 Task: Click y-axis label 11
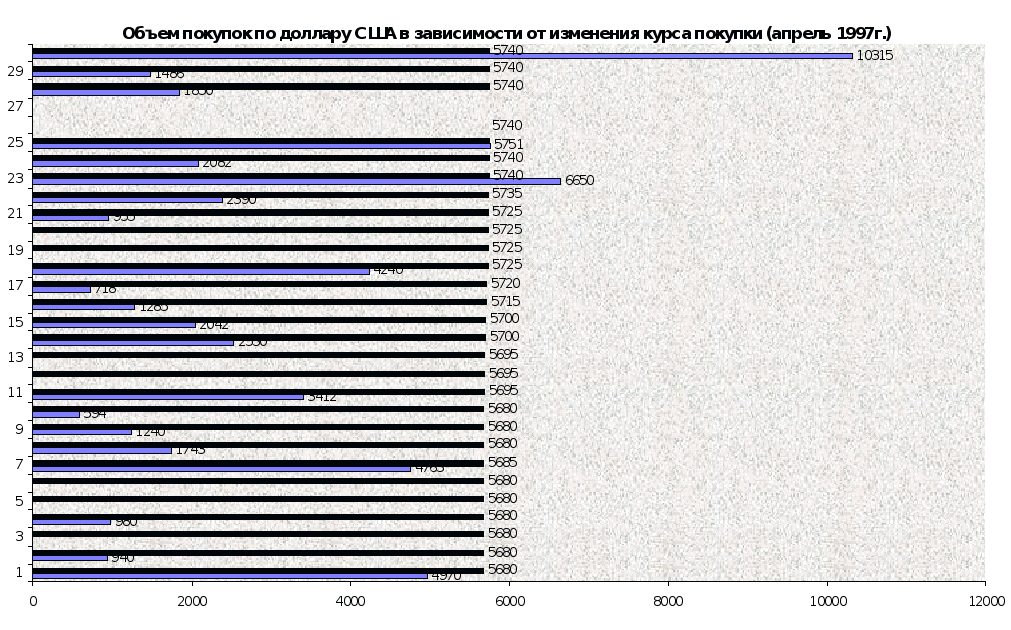tap(15, 392)
